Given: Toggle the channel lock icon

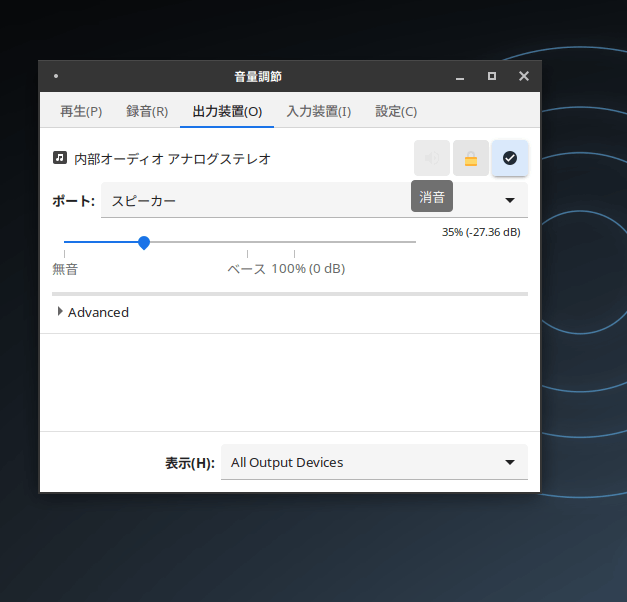Looking at the screenshot, I should pyautogui.click(x=471, y=158).
